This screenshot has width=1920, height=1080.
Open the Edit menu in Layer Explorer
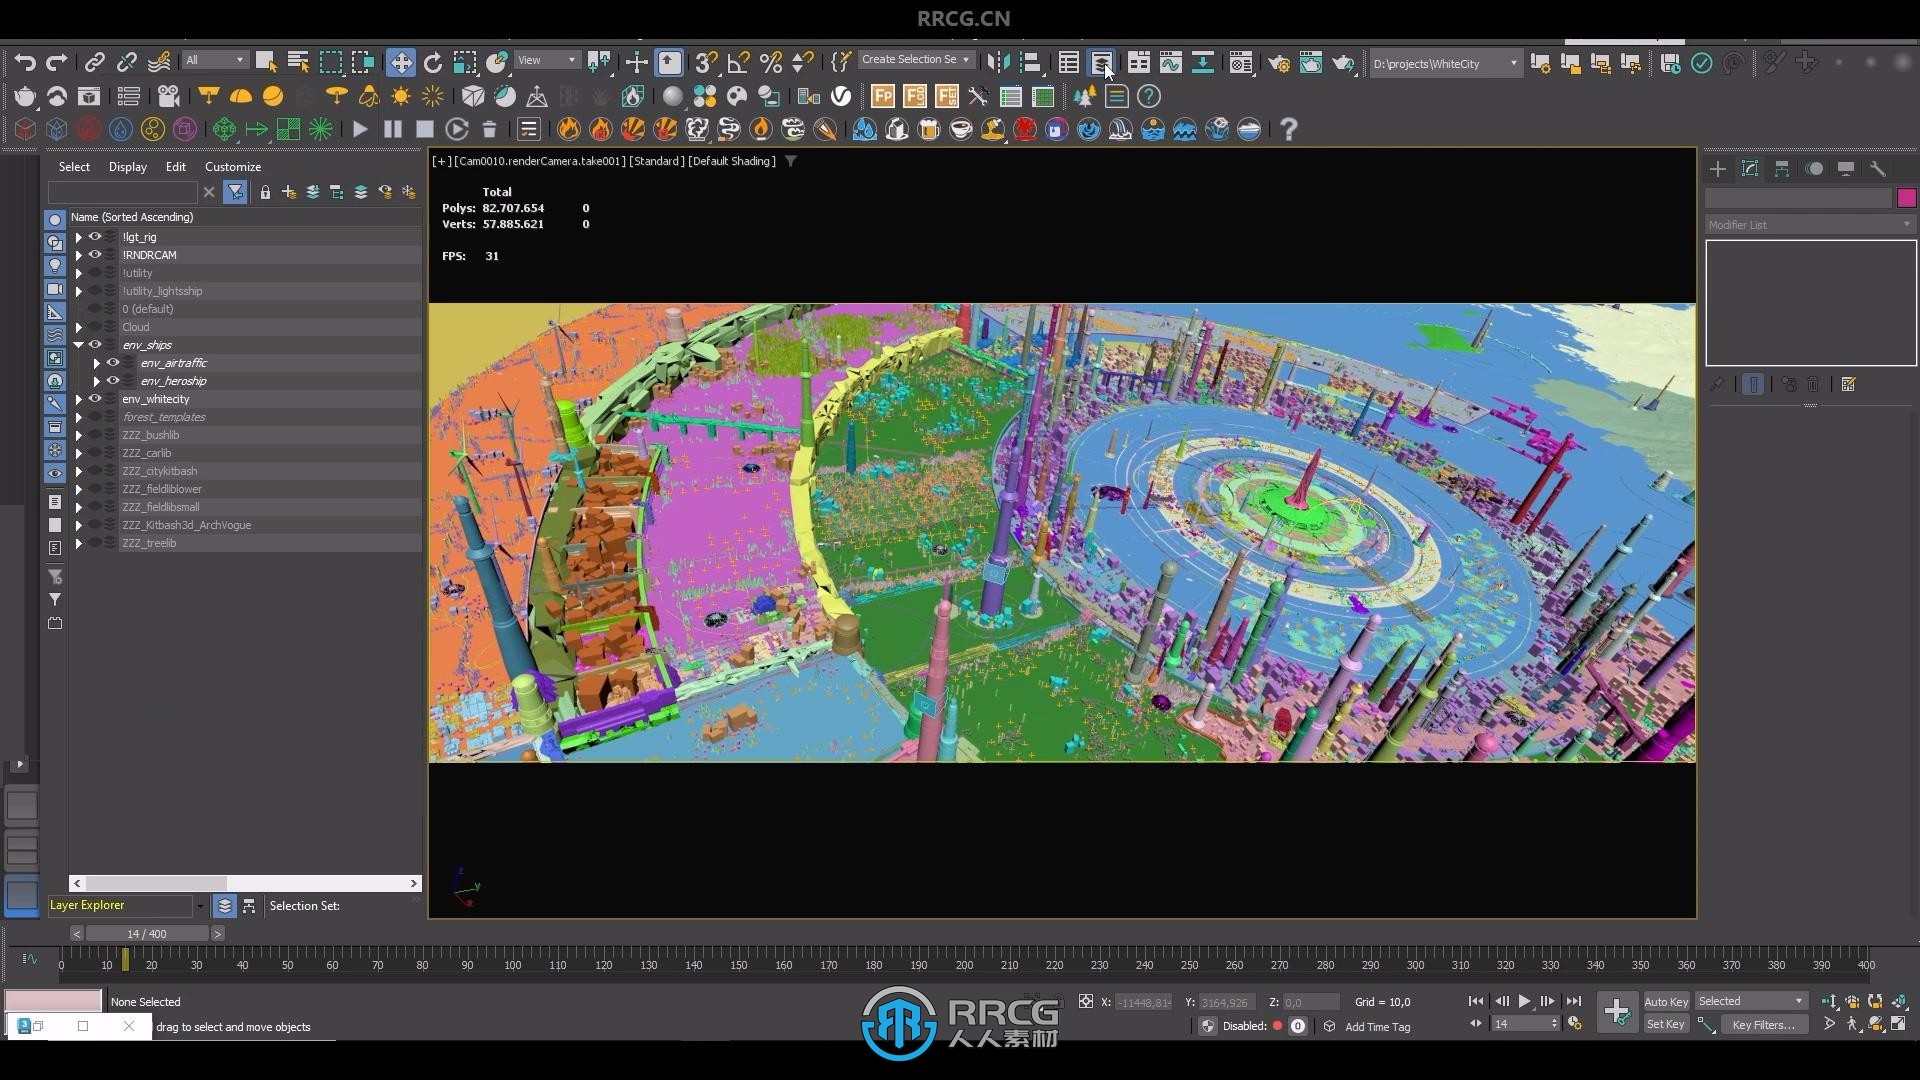pyautogui.click(x=176, y=166)
